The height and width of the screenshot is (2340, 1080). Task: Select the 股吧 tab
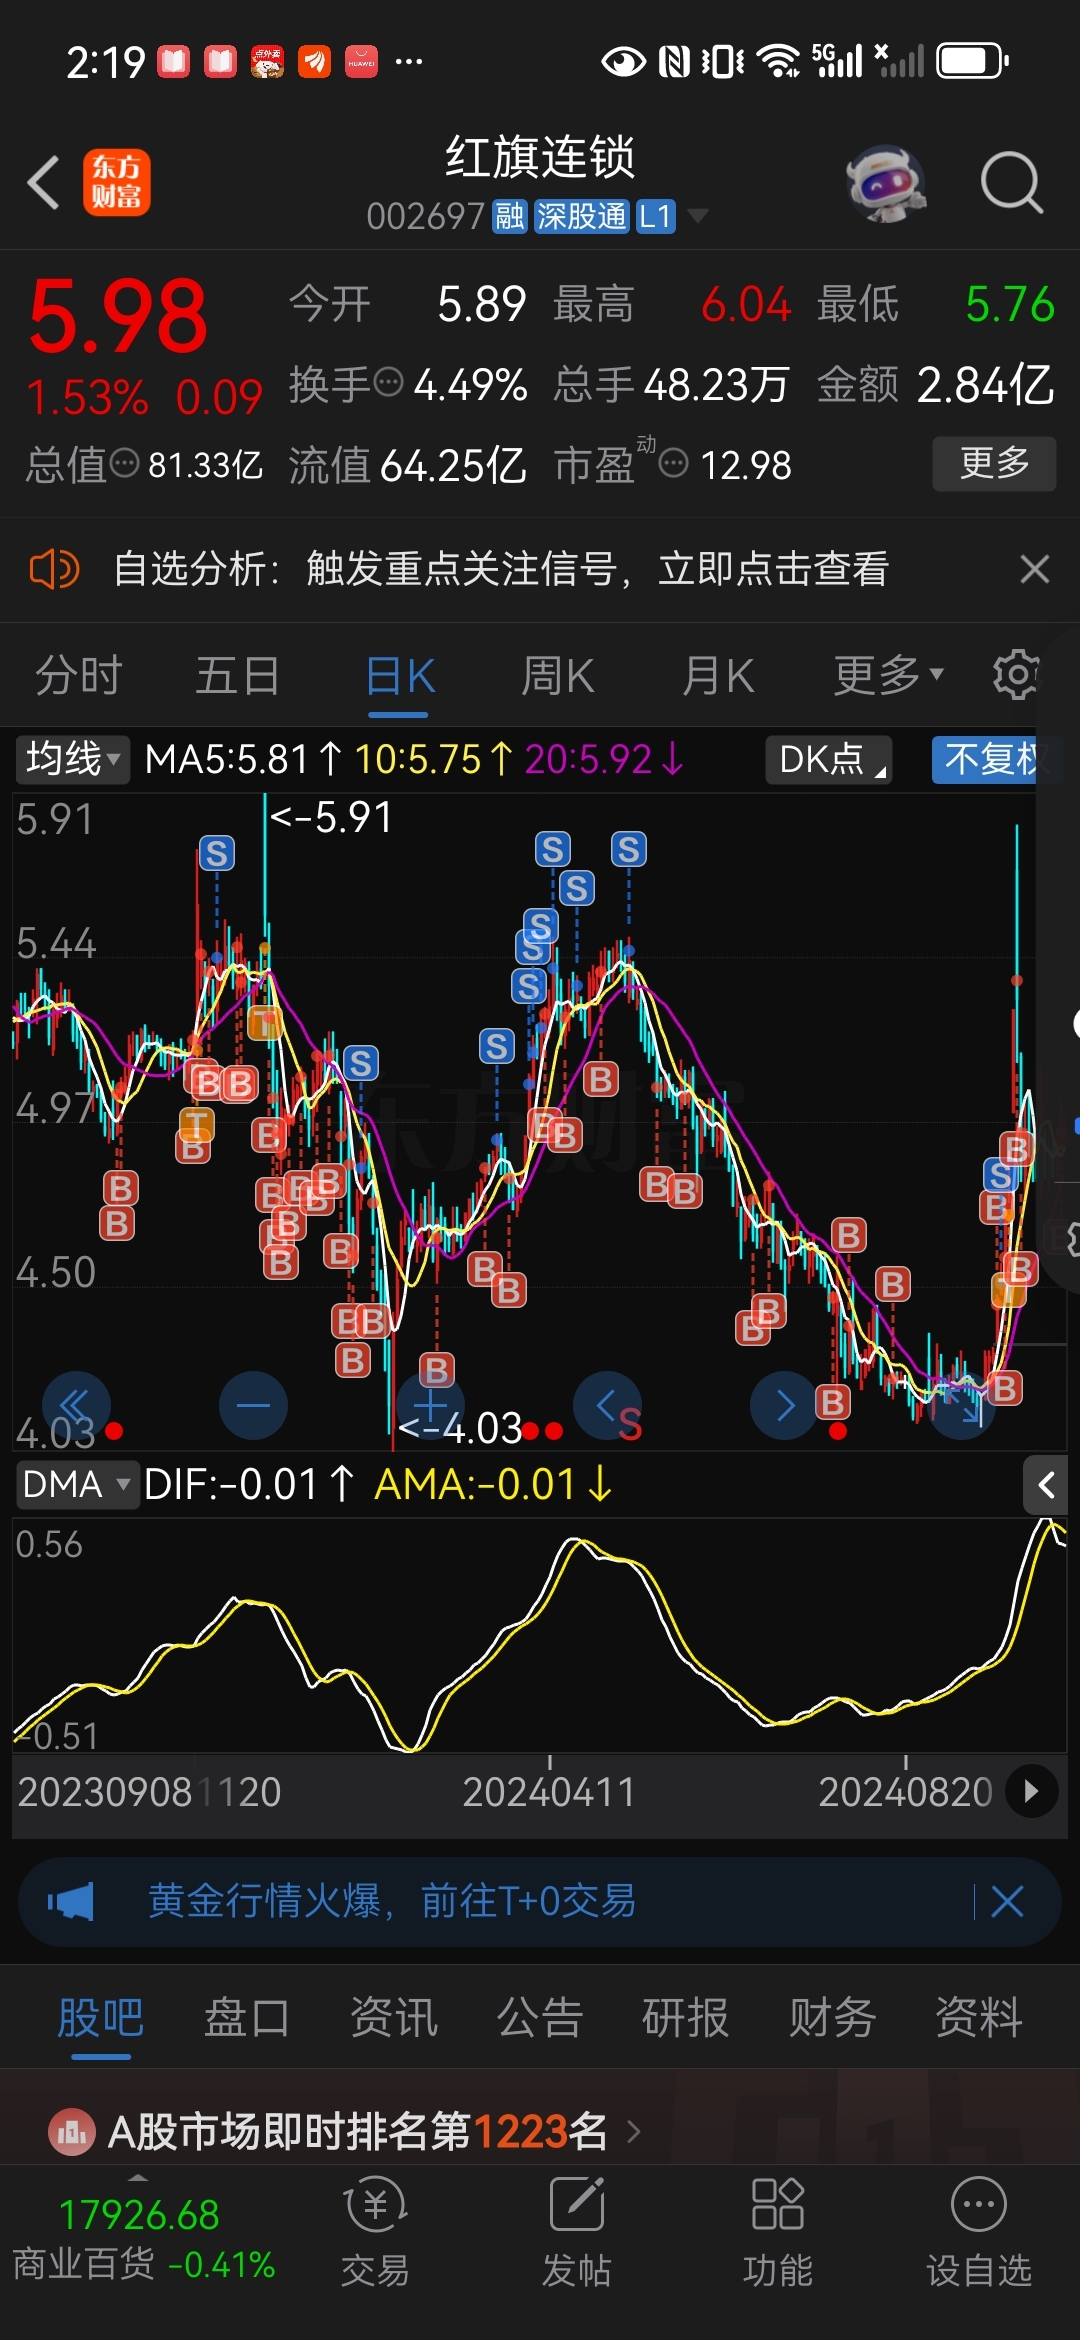click(101, 2017)
